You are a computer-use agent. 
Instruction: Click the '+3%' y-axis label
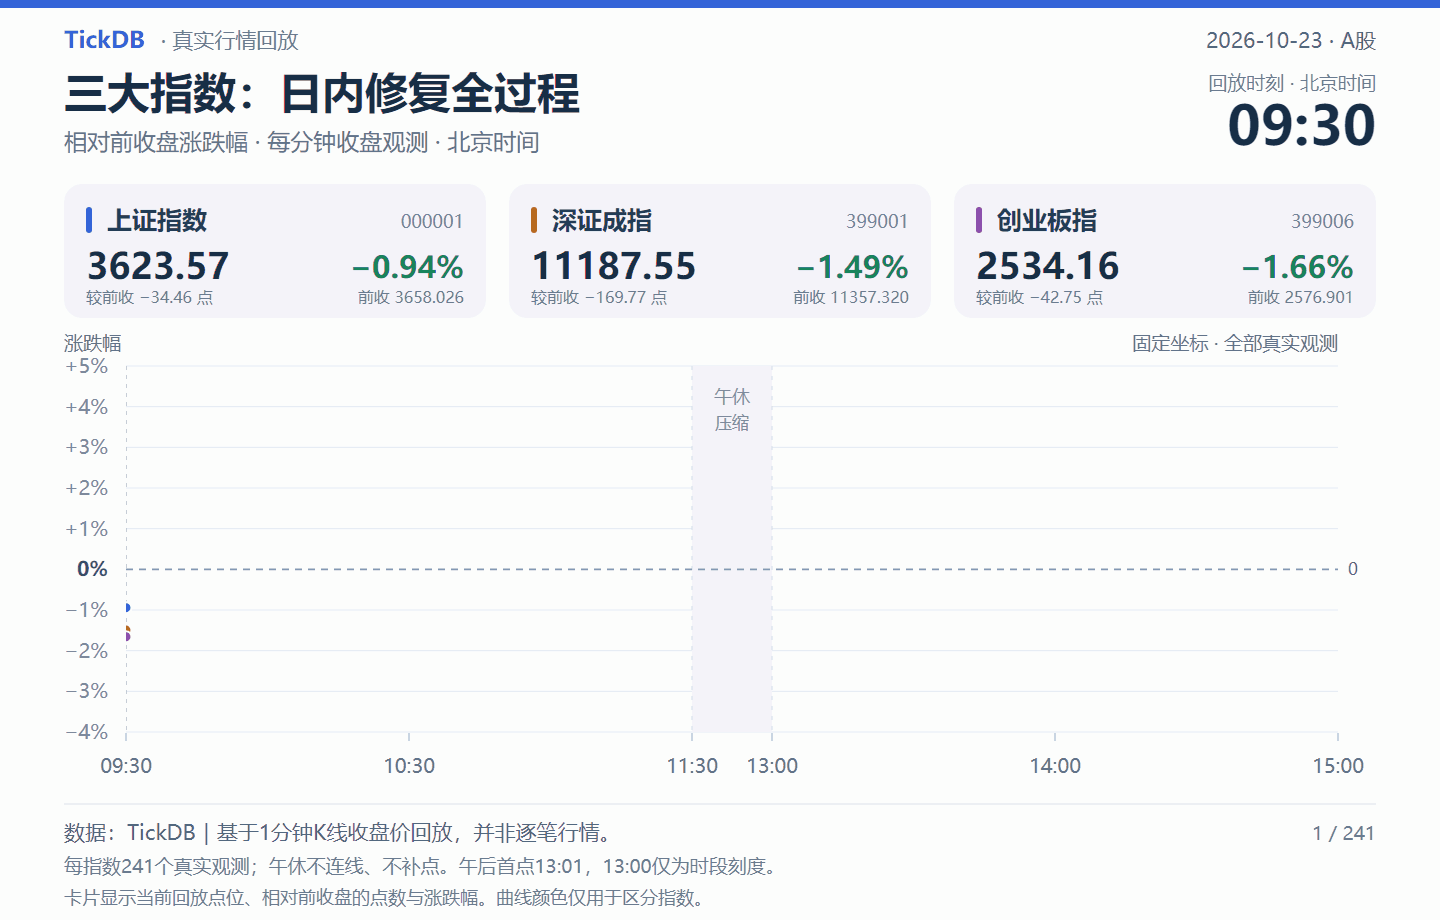(87, 447)
